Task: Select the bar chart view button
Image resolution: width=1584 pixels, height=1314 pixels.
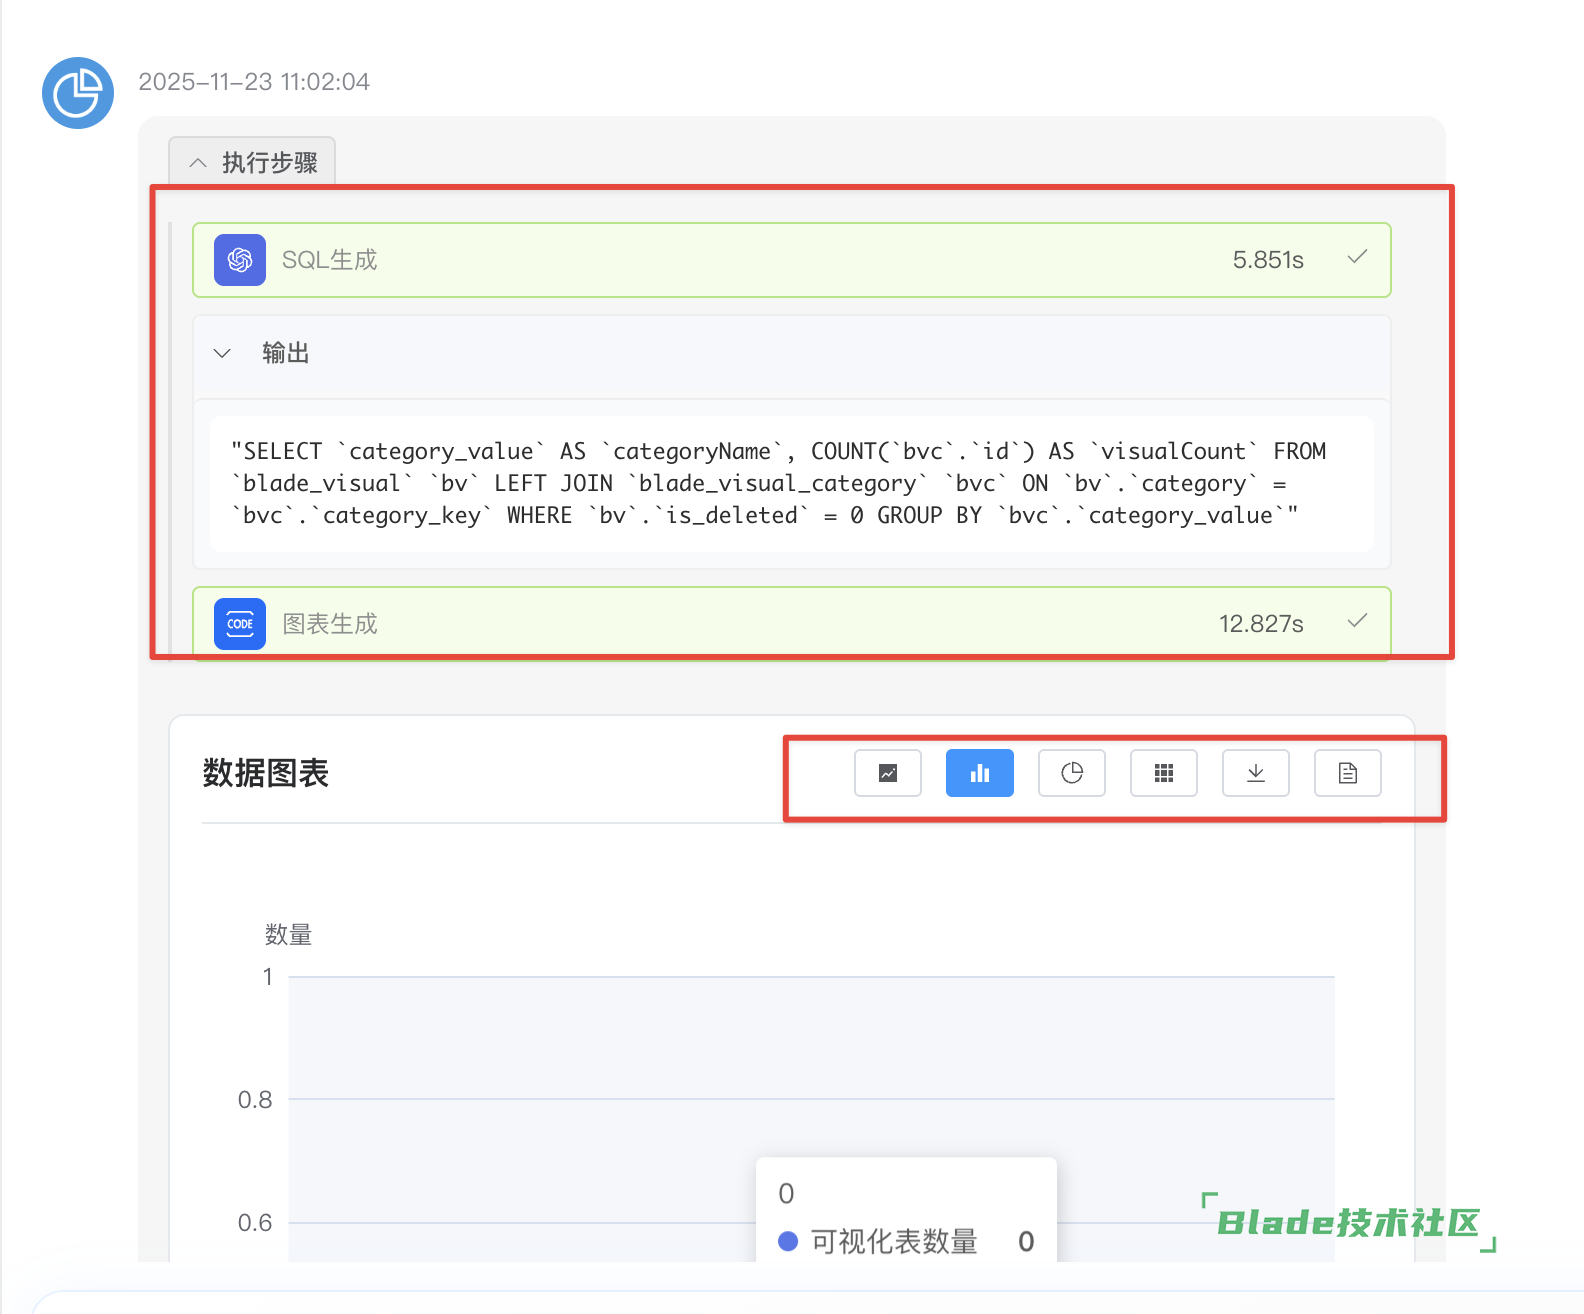Action: pos(979,773)
